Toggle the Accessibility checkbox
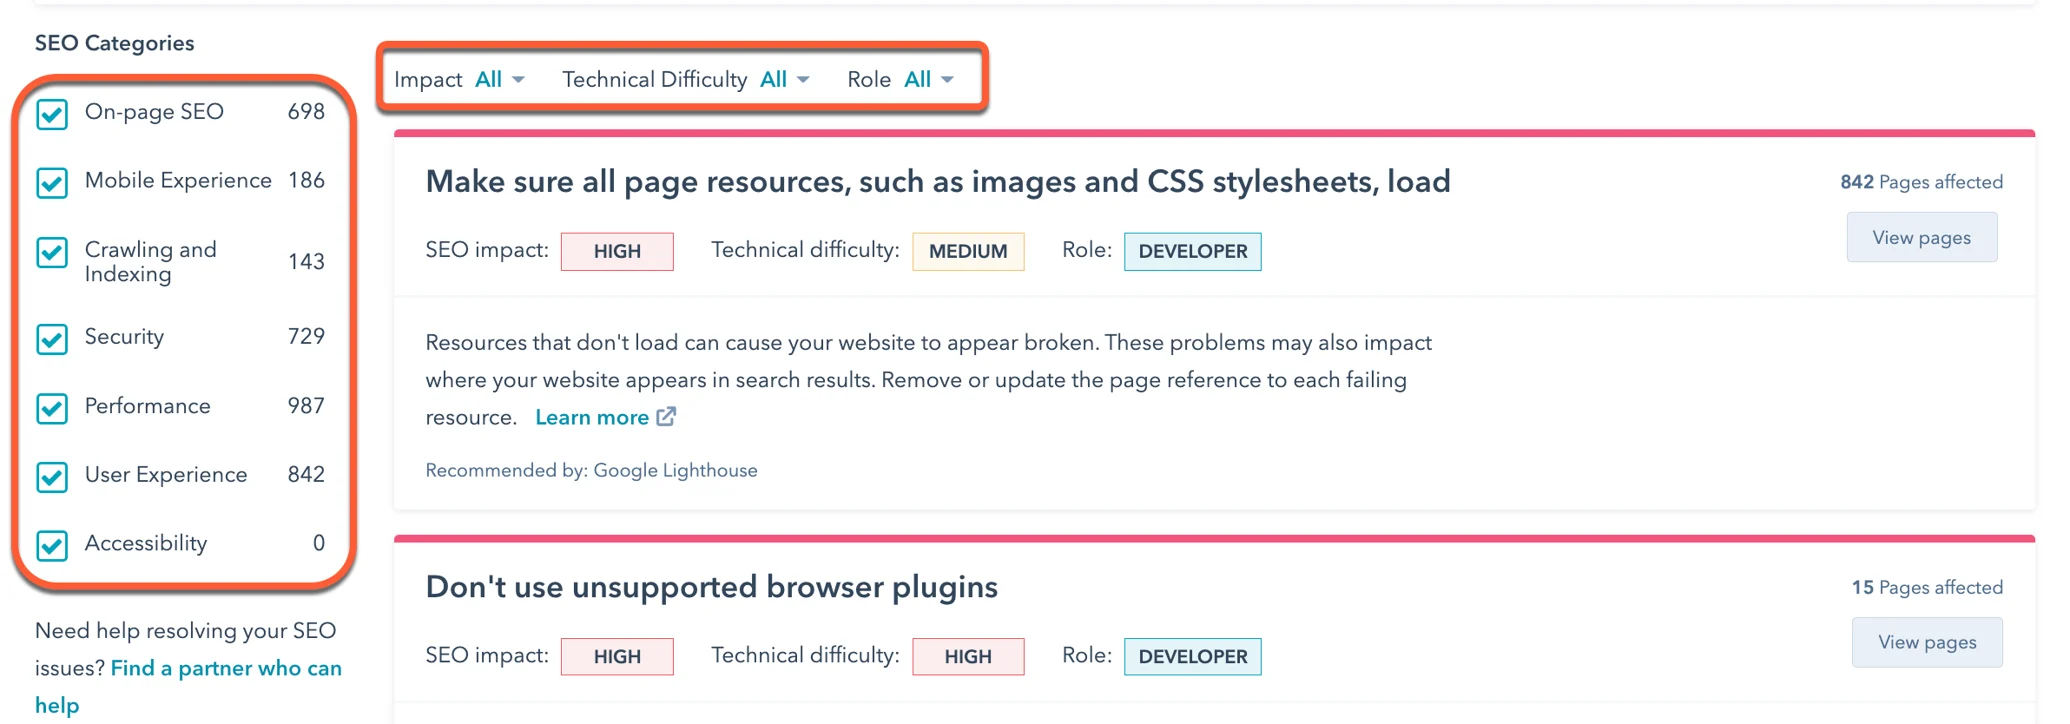Image resolution: width=2070 pixels, height=724 pixels. coord(52,545)
